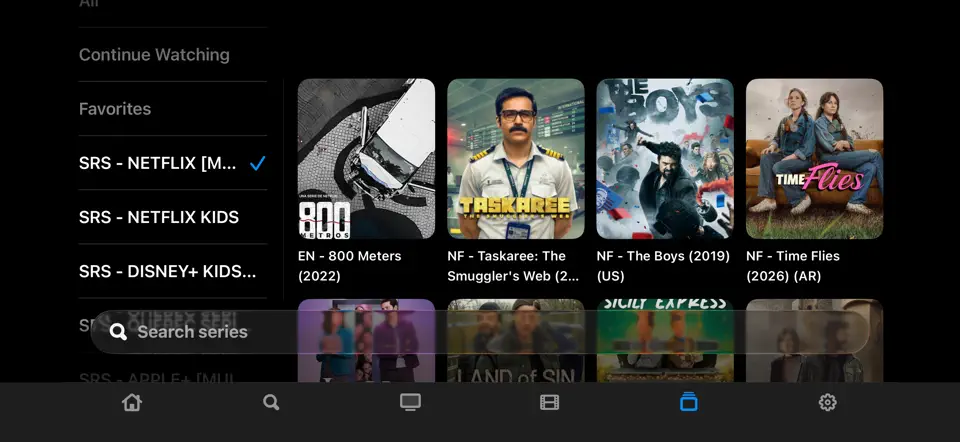Image resolution: width=960 pixels, height=442 pixels.
Task: Click the magnifier icon in search field
Action: click(x=118, y=332)
